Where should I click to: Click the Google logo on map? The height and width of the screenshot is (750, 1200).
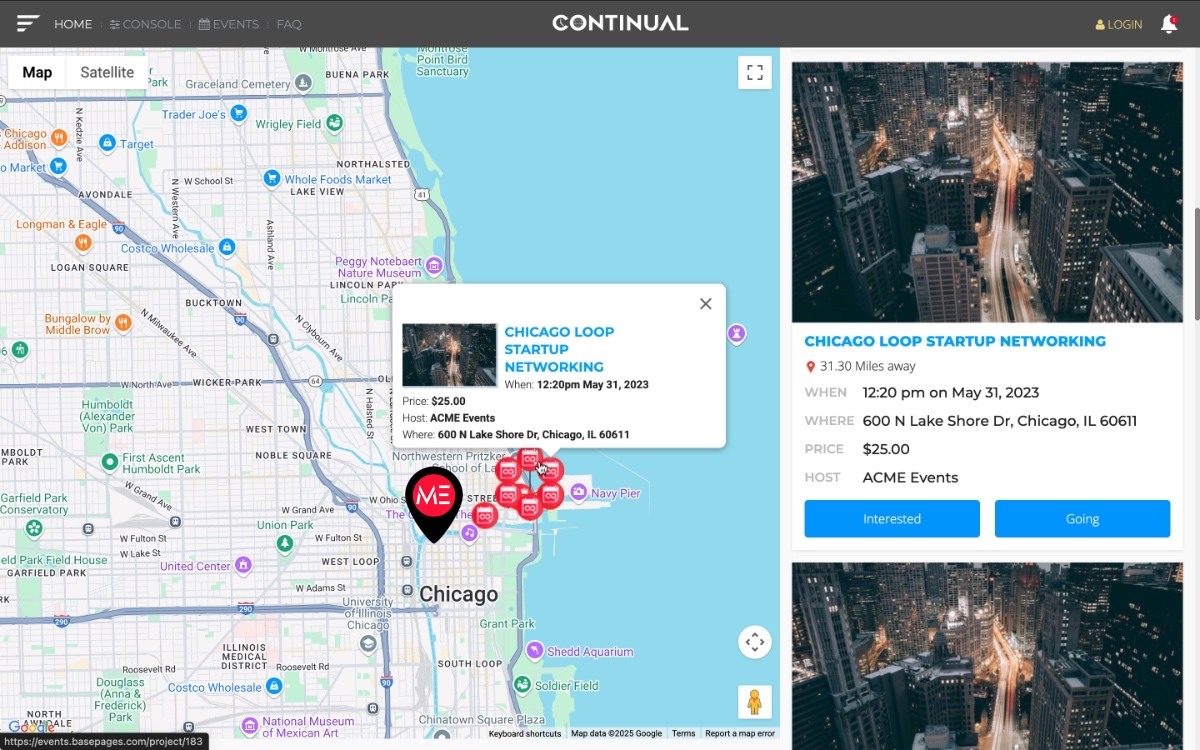pos(32,728)
